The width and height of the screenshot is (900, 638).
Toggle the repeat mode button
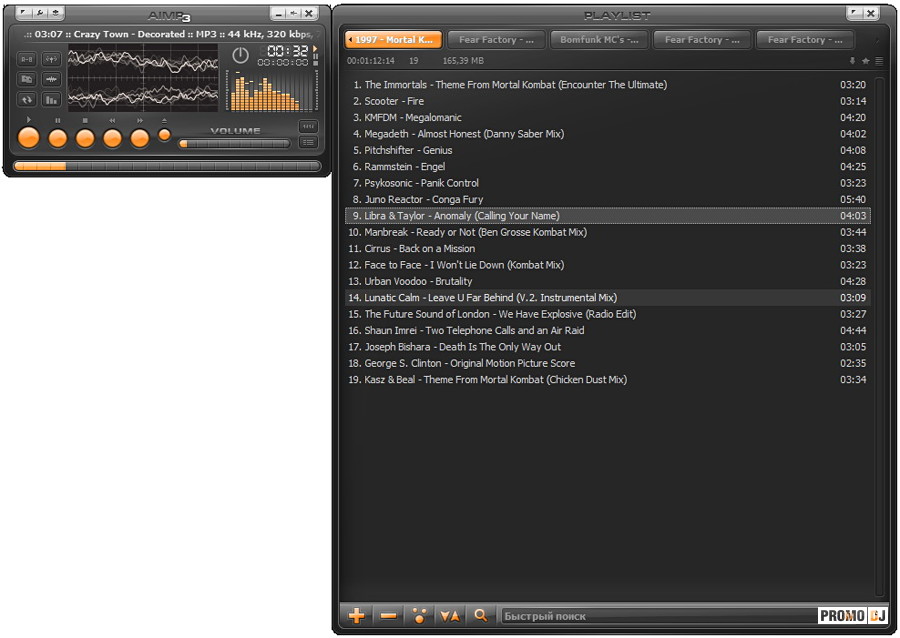[27, 99]
